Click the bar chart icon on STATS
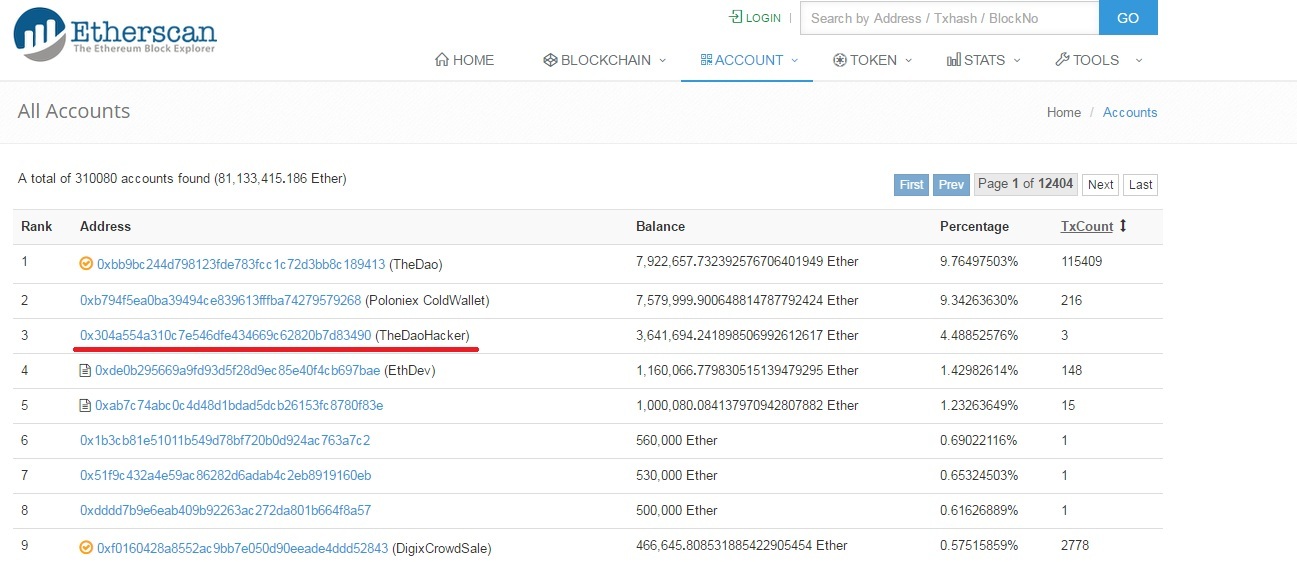The height and width of the screenshot is (562, 1297). click(x=953, y=60)
